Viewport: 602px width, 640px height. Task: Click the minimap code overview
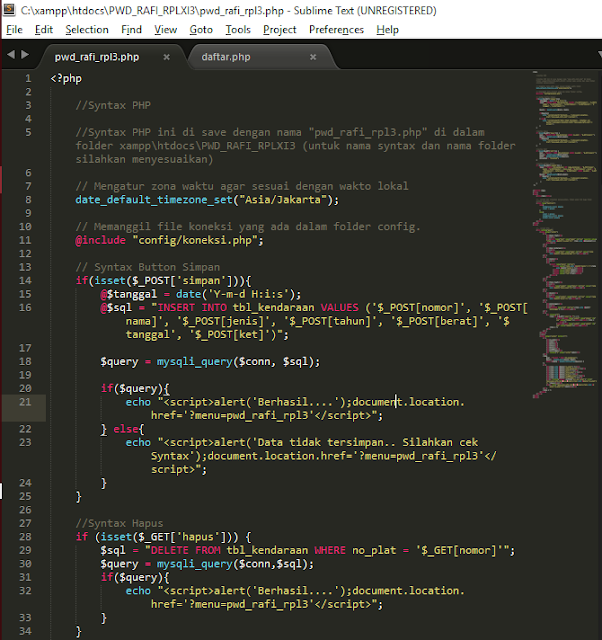click(x=566, y=235)
